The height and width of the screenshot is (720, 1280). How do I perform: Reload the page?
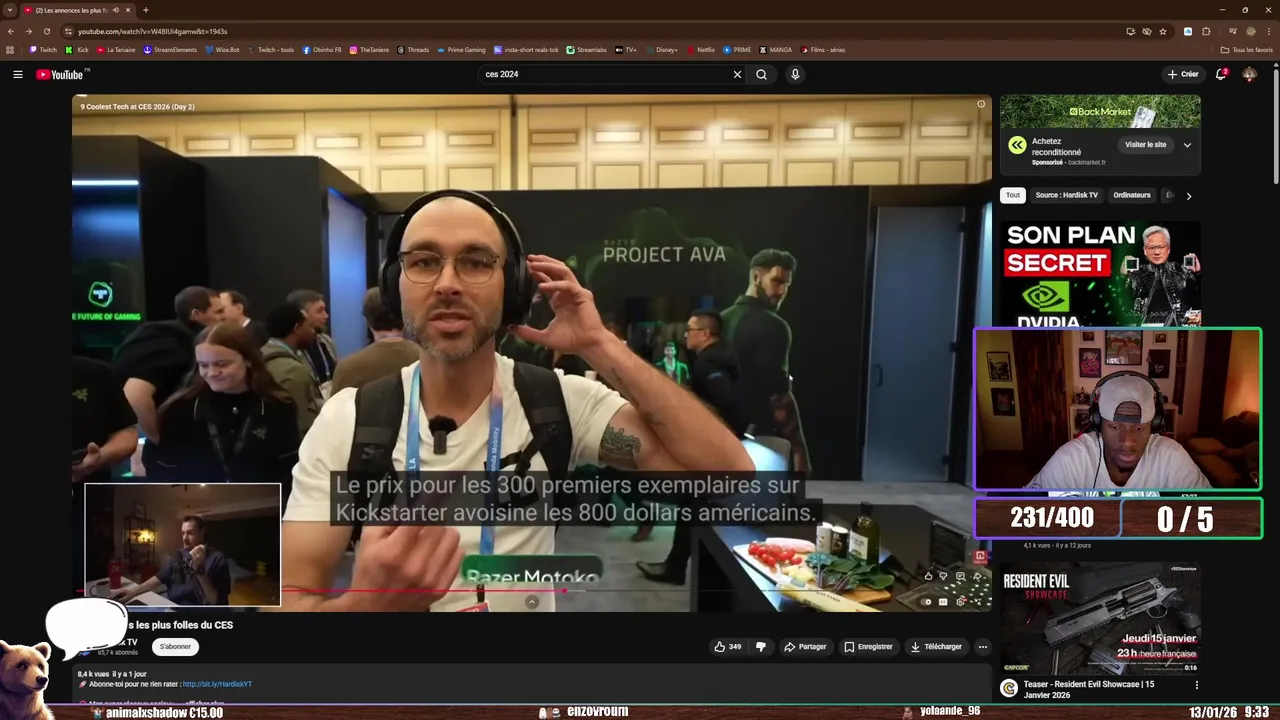pyautogui.click(x=46, y=31)
